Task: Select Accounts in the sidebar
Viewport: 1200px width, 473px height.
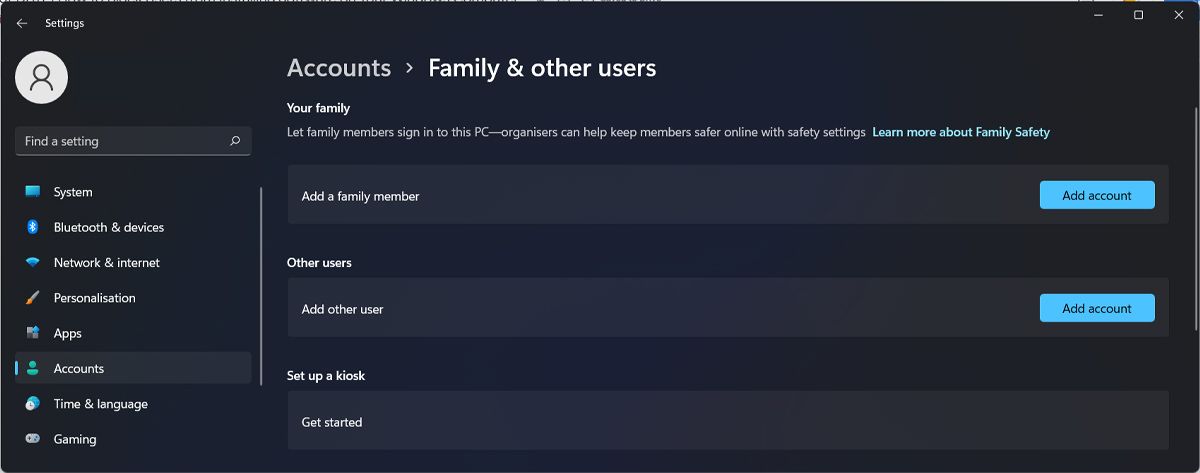Action: [79, 369]
